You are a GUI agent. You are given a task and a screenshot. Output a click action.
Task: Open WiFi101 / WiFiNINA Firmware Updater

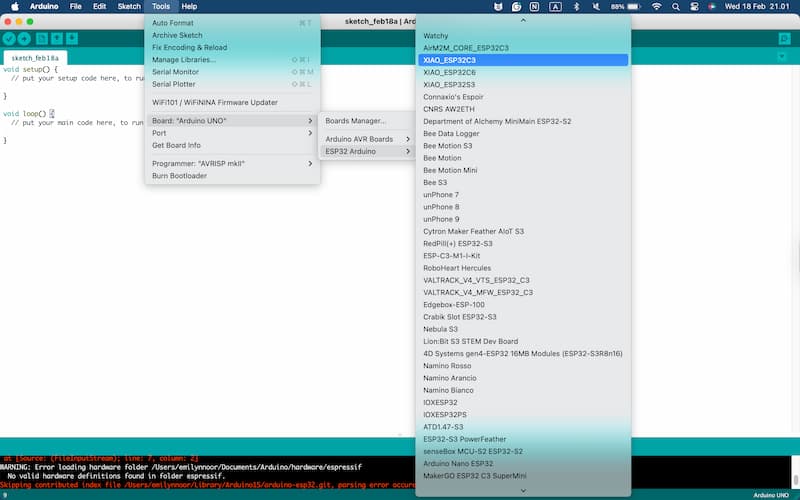coord(233,103)
